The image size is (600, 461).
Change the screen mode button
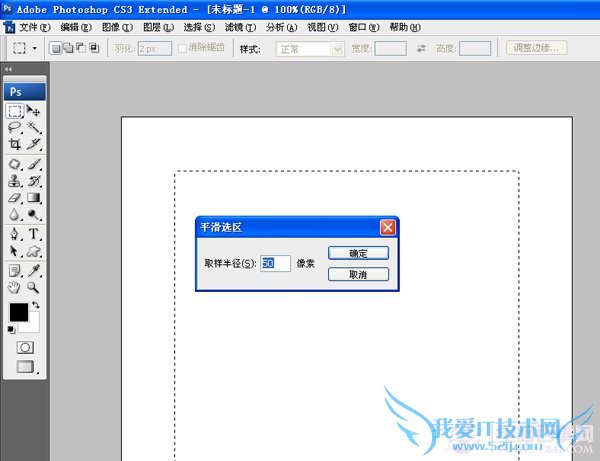click(x=25, y=367)
